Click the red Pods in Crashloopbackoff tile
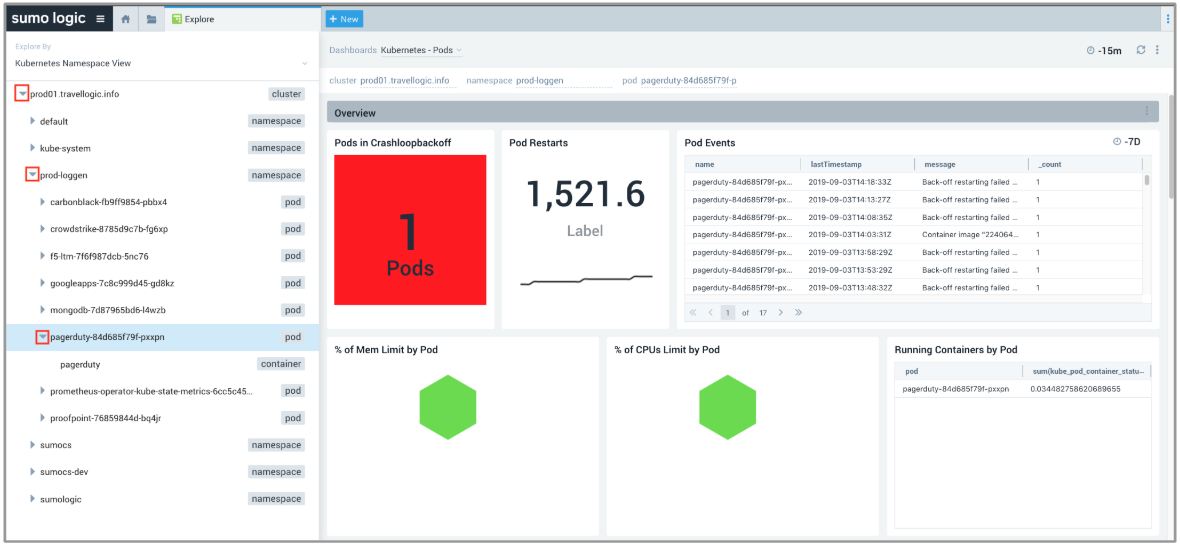The width and height of the screenshot is (1180, 546). click(410, 230)
